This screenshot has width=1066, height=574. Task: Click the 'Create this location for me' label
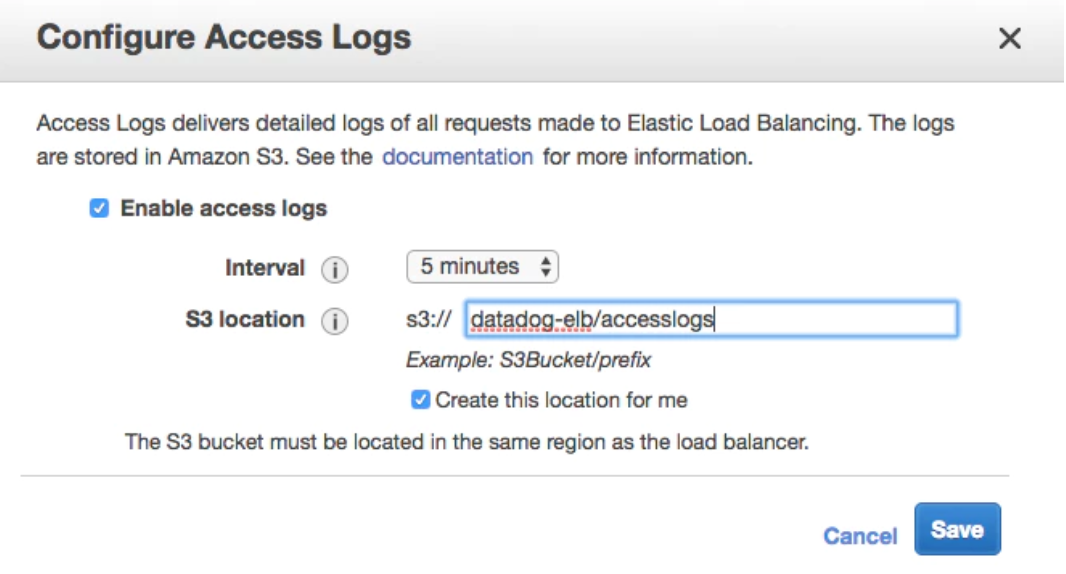click(561, 400)
